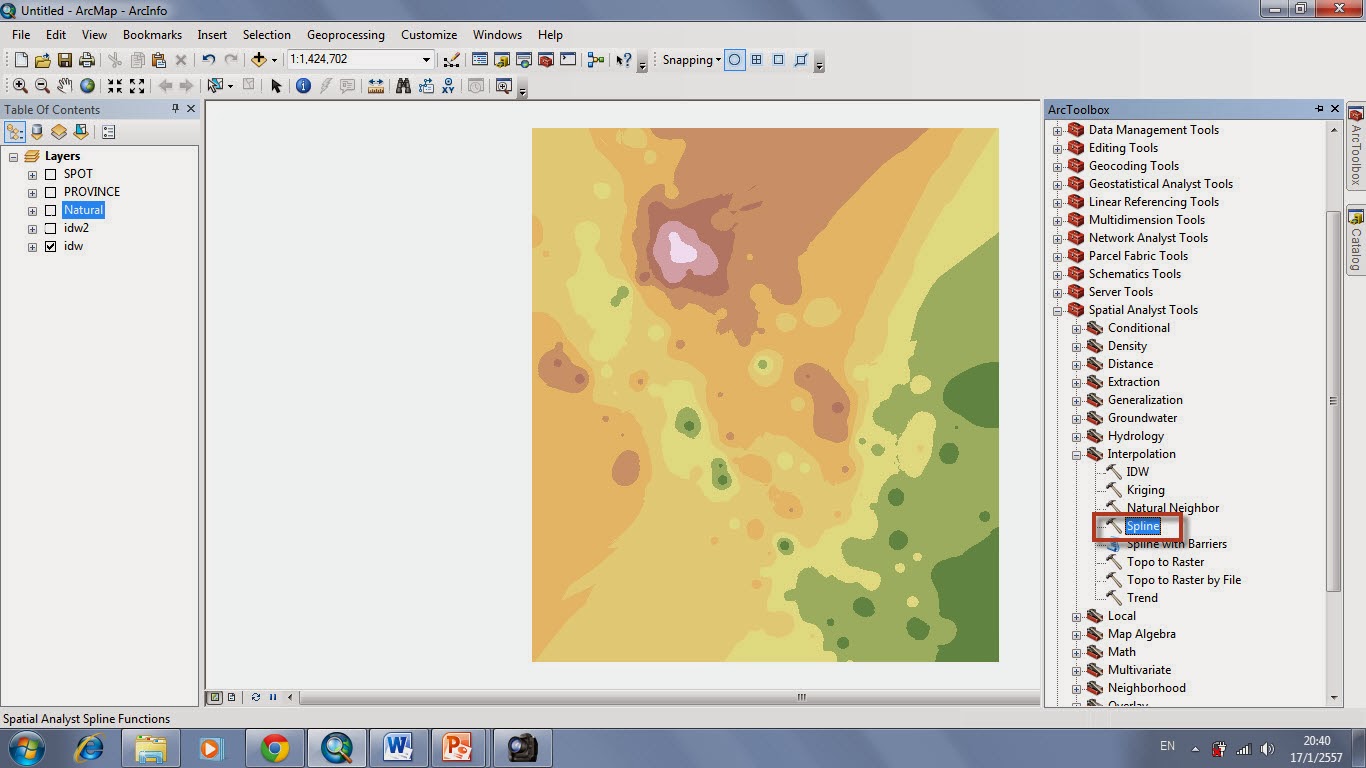Undo the last action
This screenshot has width=1366, height=768.
click(208, 60)
